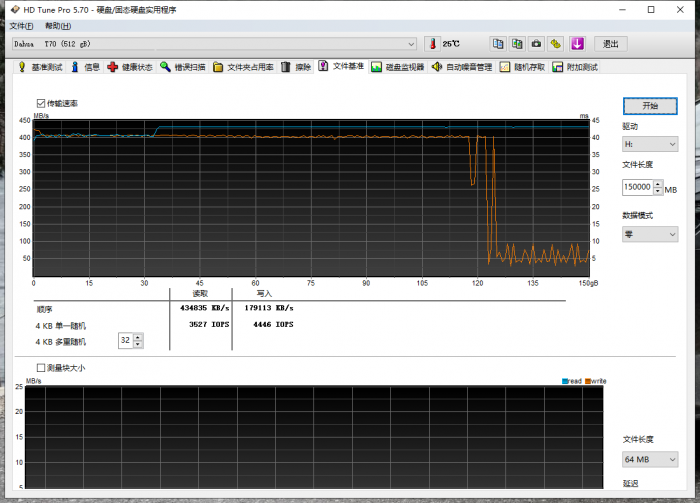Go to the 基准测试 benchmark tab
The width and height of the screenshot is (700, 503).
click(40, 67)
